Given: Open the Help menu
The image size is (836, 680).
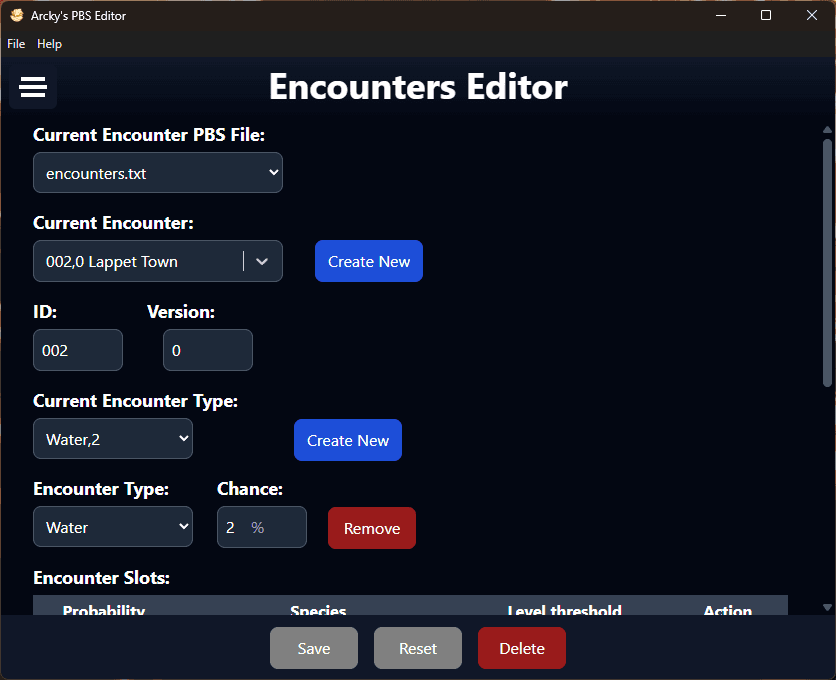Looking at the screenshot, I should pos(49,44).
